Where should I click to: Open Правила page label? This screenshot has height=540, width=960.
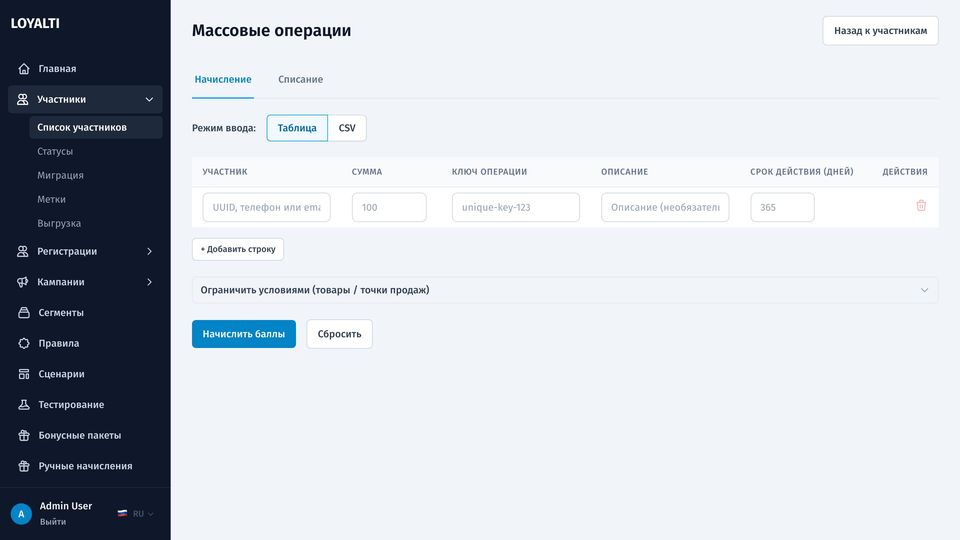click(59, 343)
